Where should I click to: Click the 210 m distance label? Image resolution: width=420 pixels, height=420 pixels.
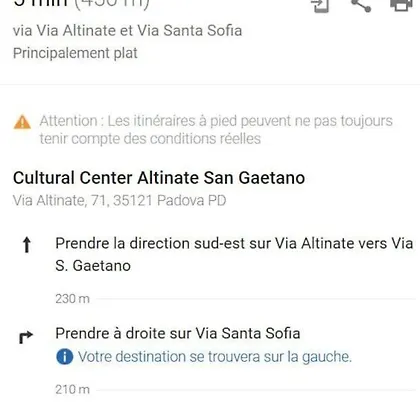72,389
